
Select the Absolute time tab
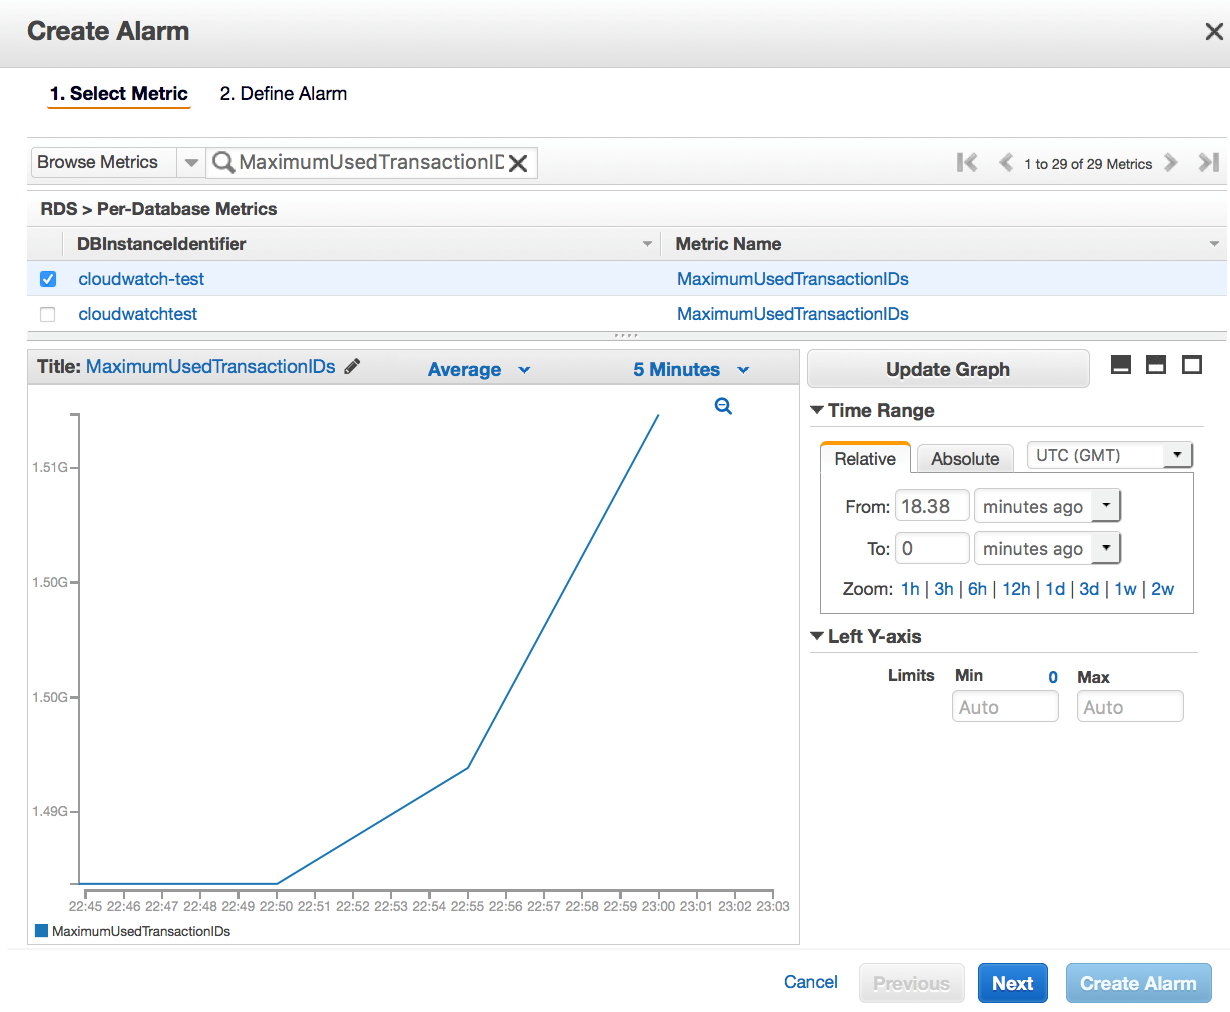(965, 458)
